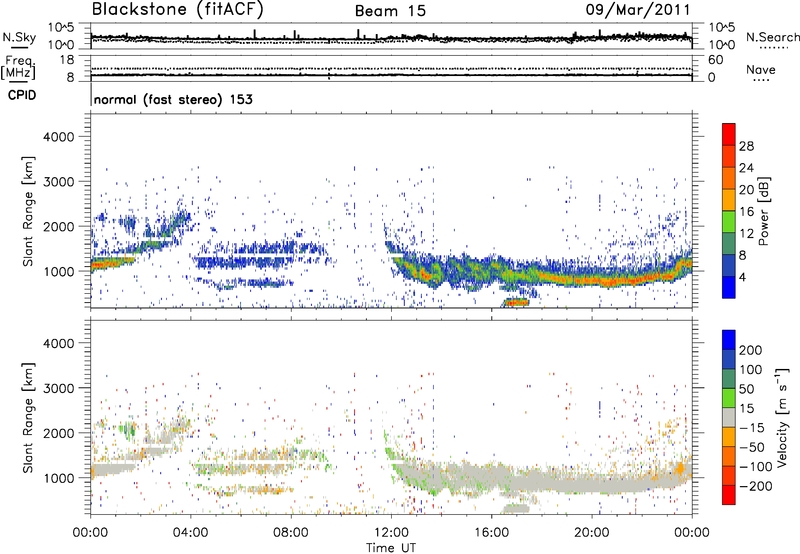Click the 200 value on the Velocity colorbar

751,350
